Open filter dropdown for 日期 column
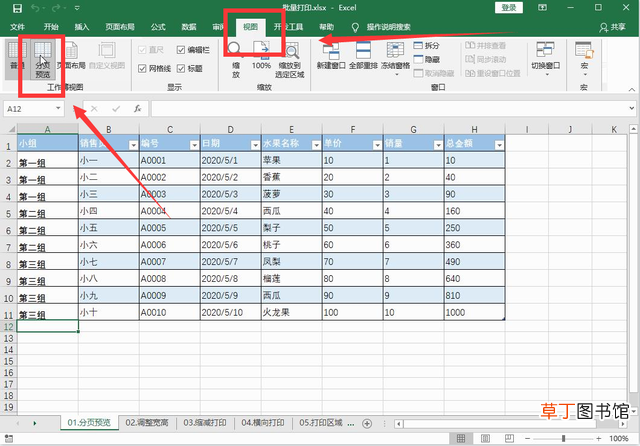The image size is (640, 446). point(255,145)
